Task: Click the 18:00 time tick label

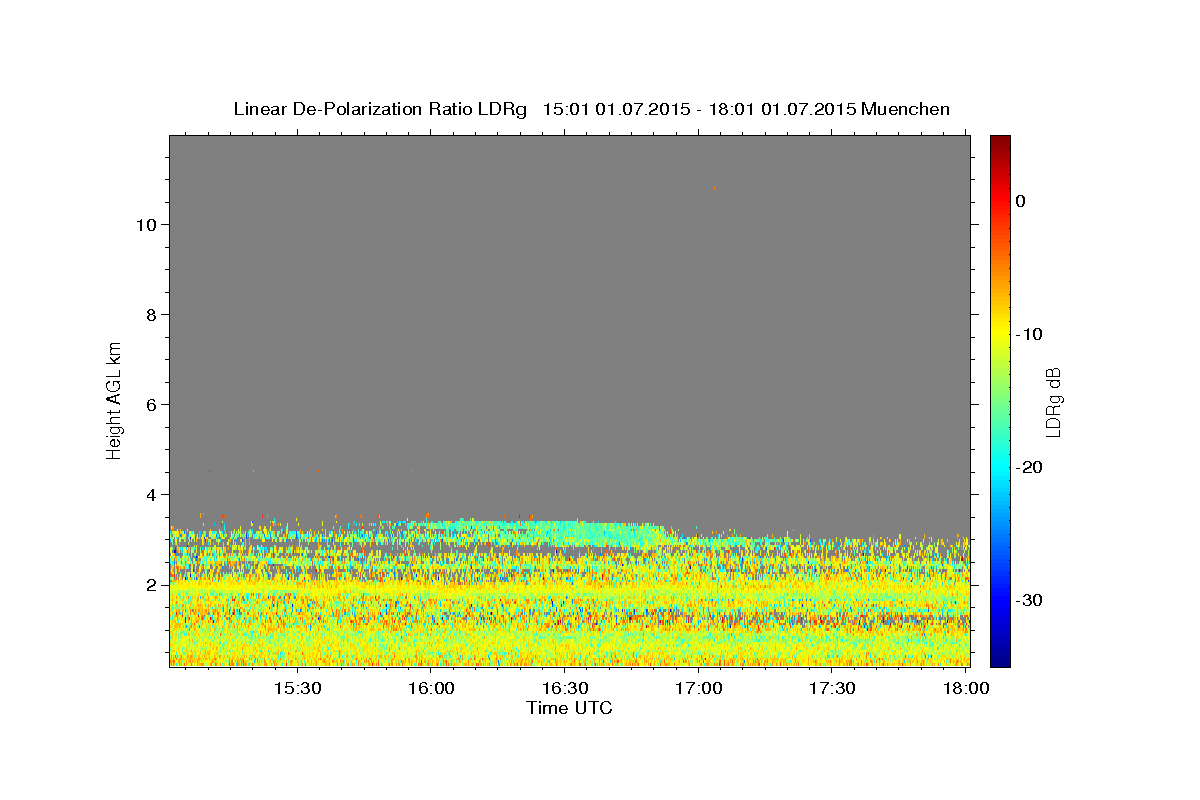Action: point(966,689)
